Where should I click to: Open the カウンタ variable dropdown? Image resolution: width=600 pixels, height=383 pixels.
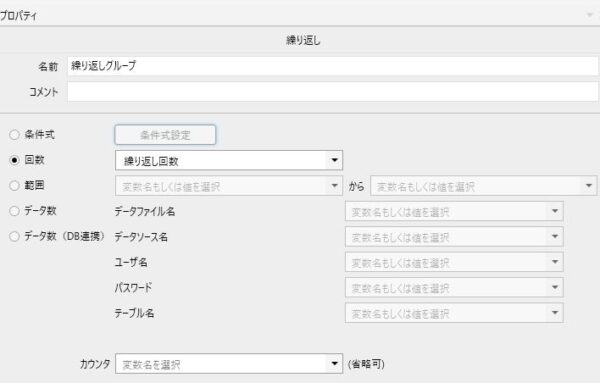click(x=229, y=364)
